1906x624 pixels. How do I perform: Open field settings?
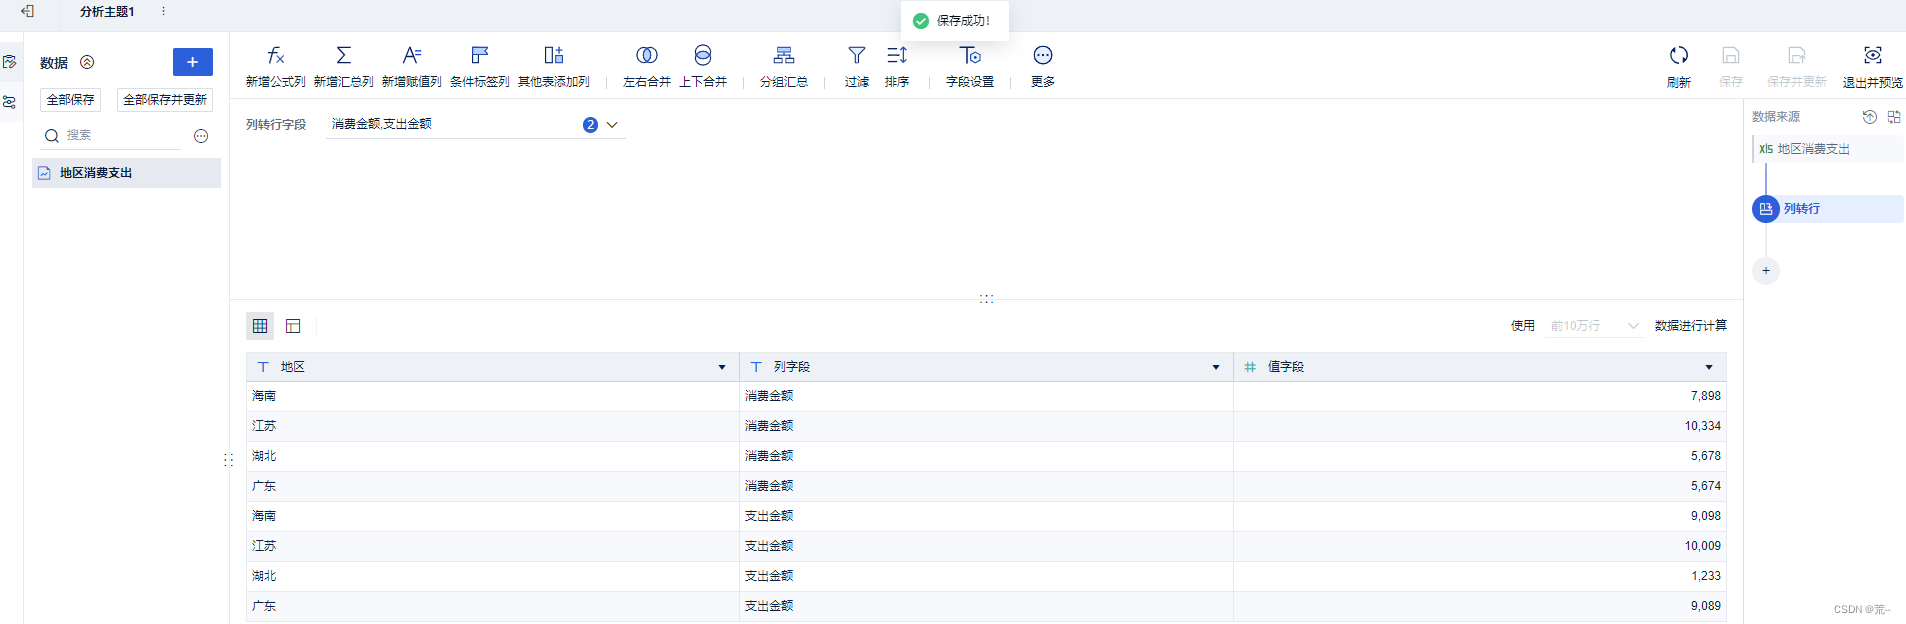tap(970, 66)
